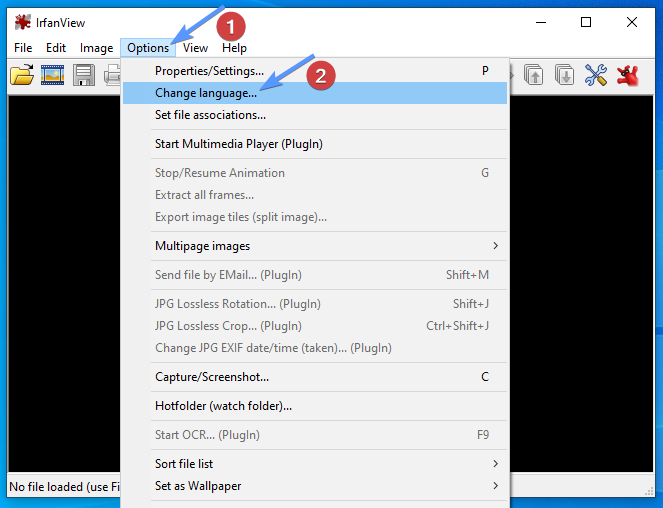Click the Save floppy disk icon
This screenshot has width=663, height=508.
point(84,75)
